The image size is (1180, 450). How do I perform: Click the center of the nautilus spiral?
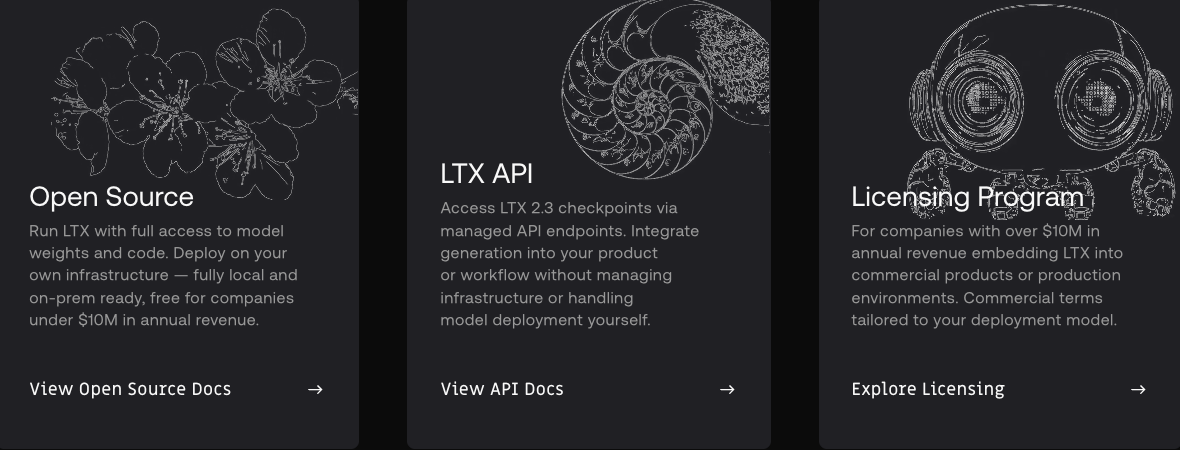(x=647, y=103)
